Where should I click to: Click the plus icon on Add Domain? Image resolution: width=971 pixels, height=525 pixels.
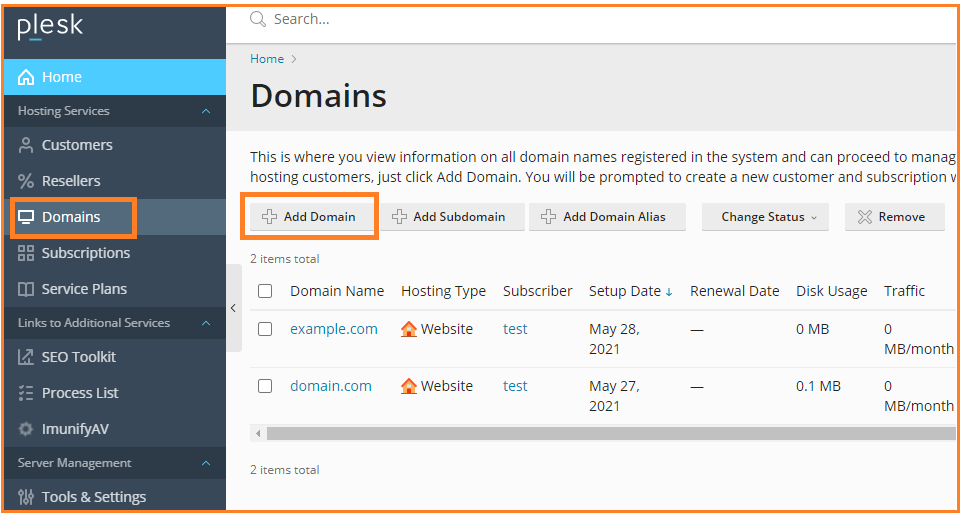click(269, 216)
